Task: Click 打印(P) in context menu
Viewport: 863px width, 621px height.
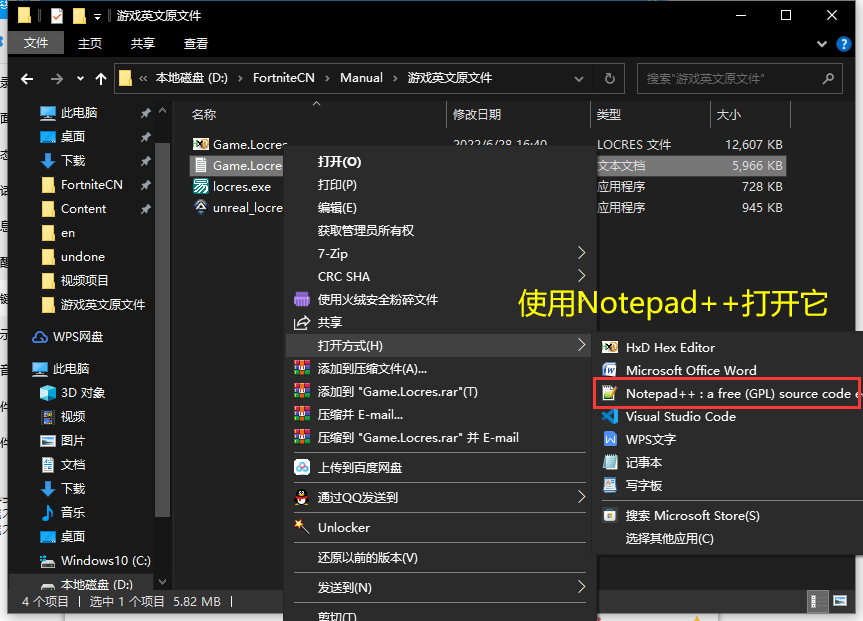Action: coord(337,185)
